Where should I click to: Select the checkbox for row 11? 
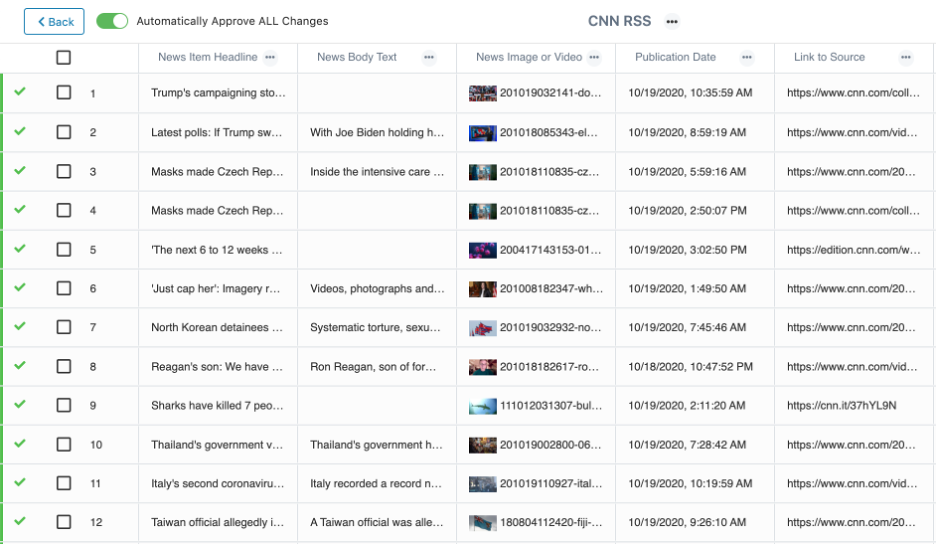[x=63, y=483]
